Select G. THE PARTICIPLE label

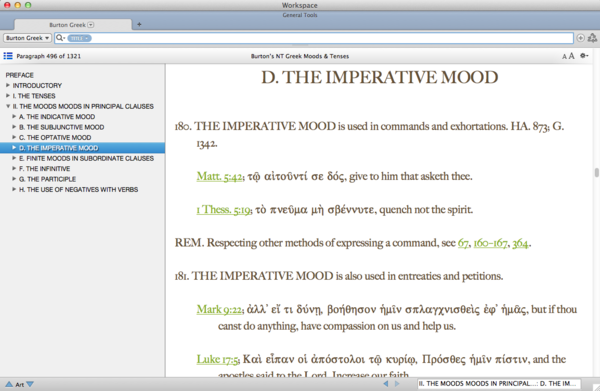47,179
